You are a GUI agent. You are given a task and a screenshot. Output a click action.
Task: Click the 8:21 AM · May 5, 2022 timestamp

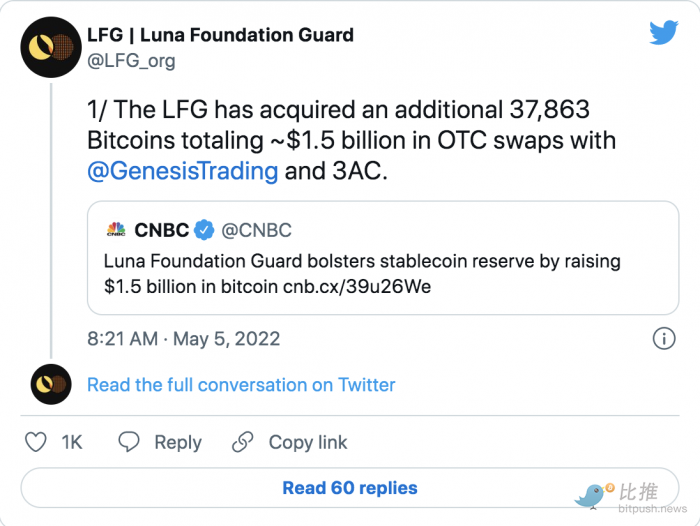coord(183,339)
